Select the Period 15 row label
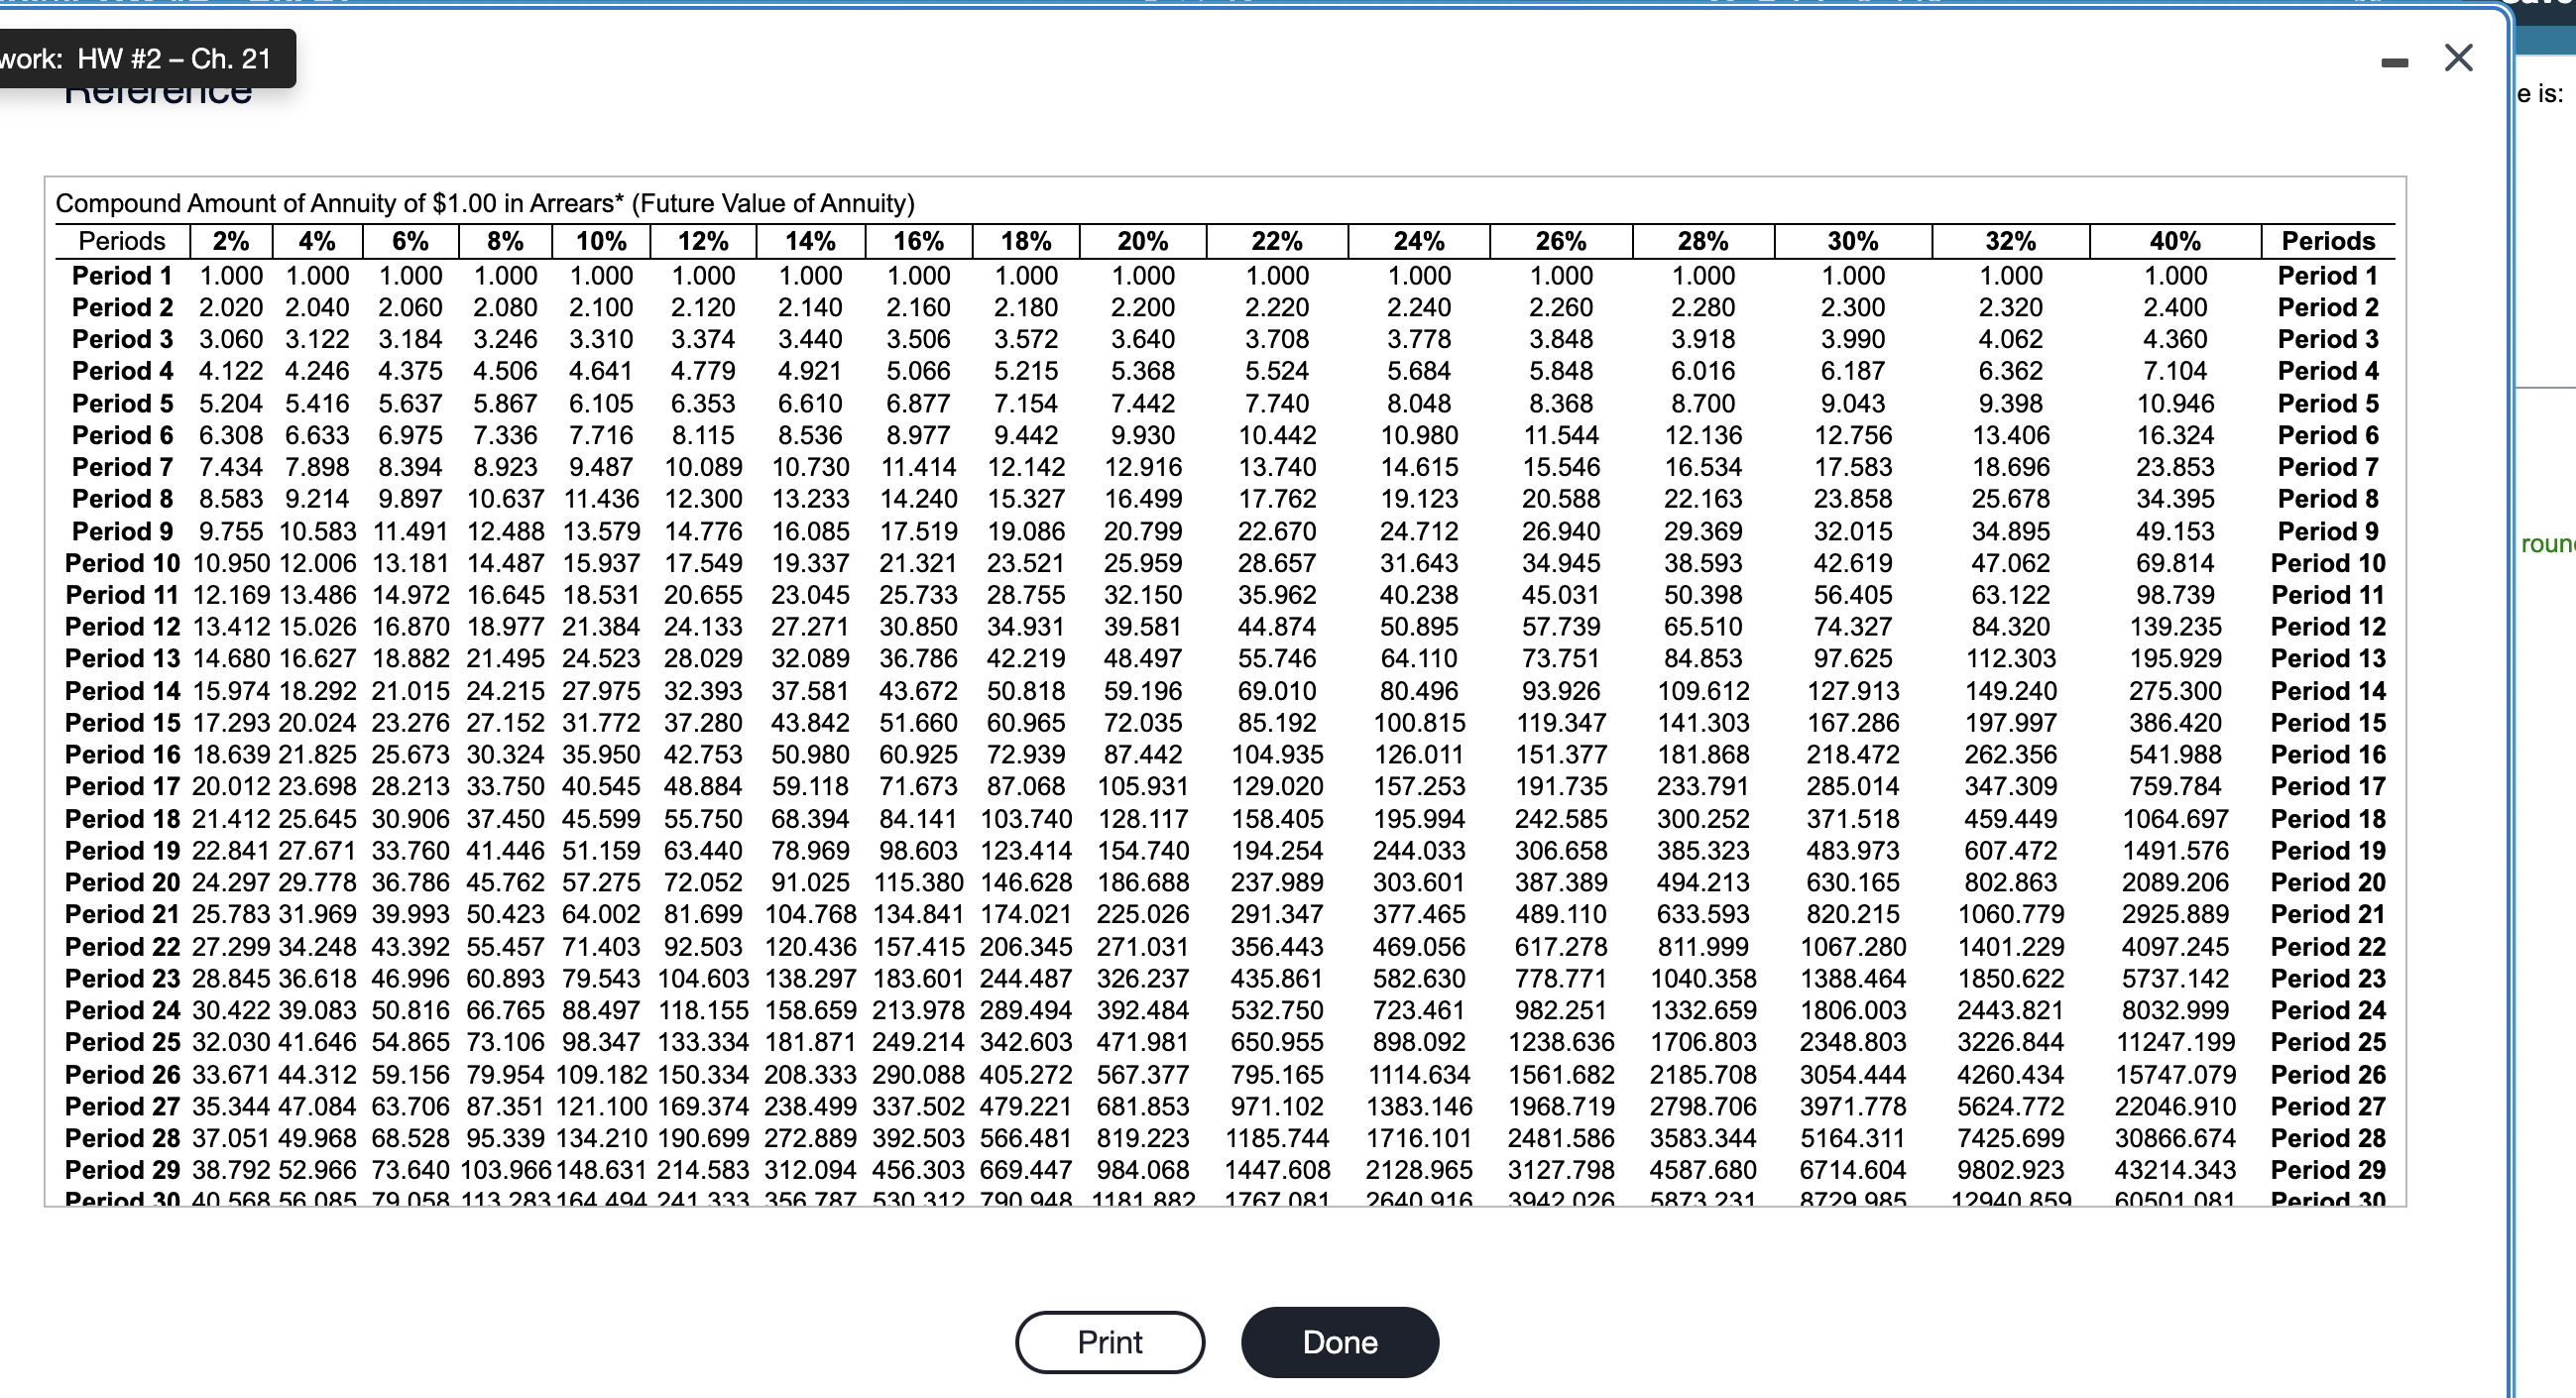Viewport: 2576px width, 1398px height. click(121, 723)
